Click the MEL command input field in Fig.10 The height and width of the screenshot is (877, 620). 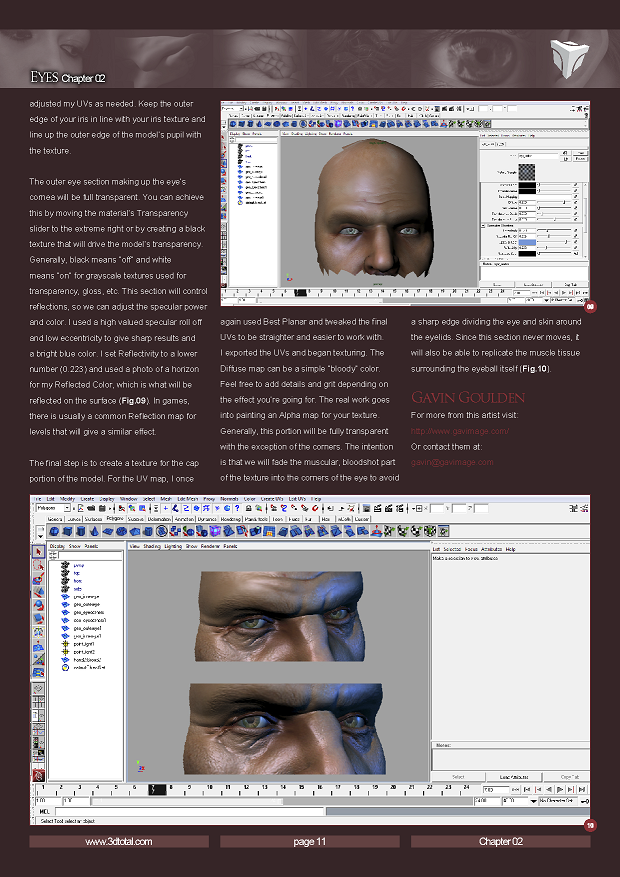pyautogui.click(x=189, y=811)
